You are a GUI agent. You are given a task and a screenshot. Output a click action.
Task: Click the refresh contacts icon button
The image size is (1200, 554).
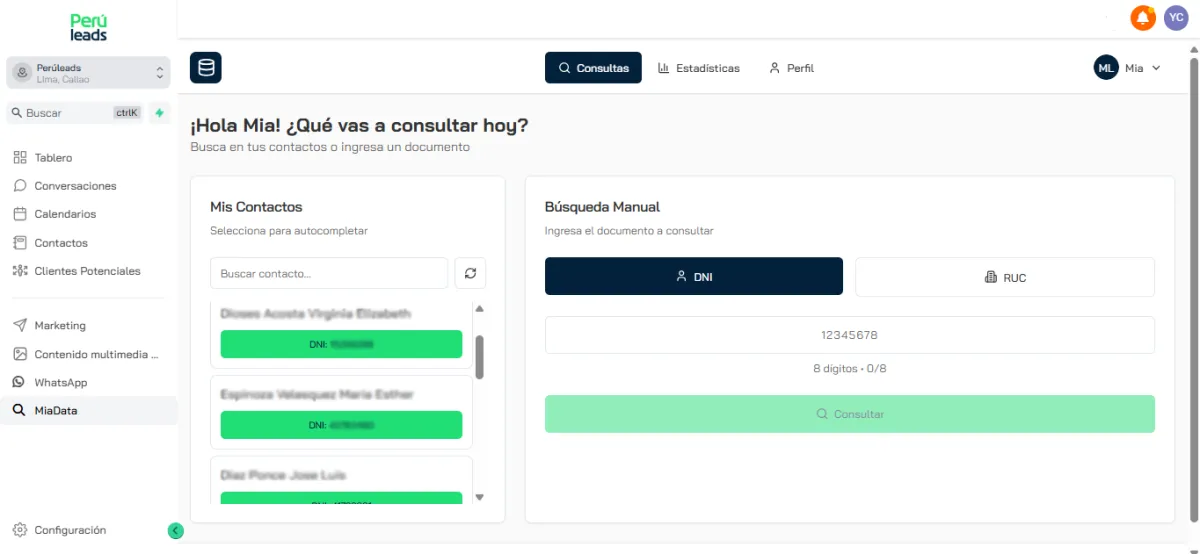point(470,273)
